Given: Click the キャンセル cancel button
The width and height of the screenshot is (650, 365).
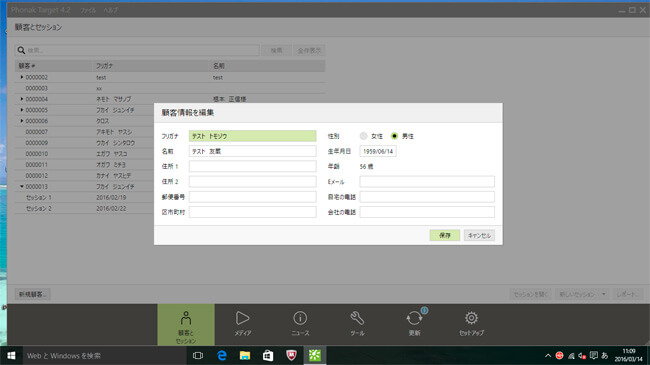Looking at the screenshot, I should coord(479,235).
